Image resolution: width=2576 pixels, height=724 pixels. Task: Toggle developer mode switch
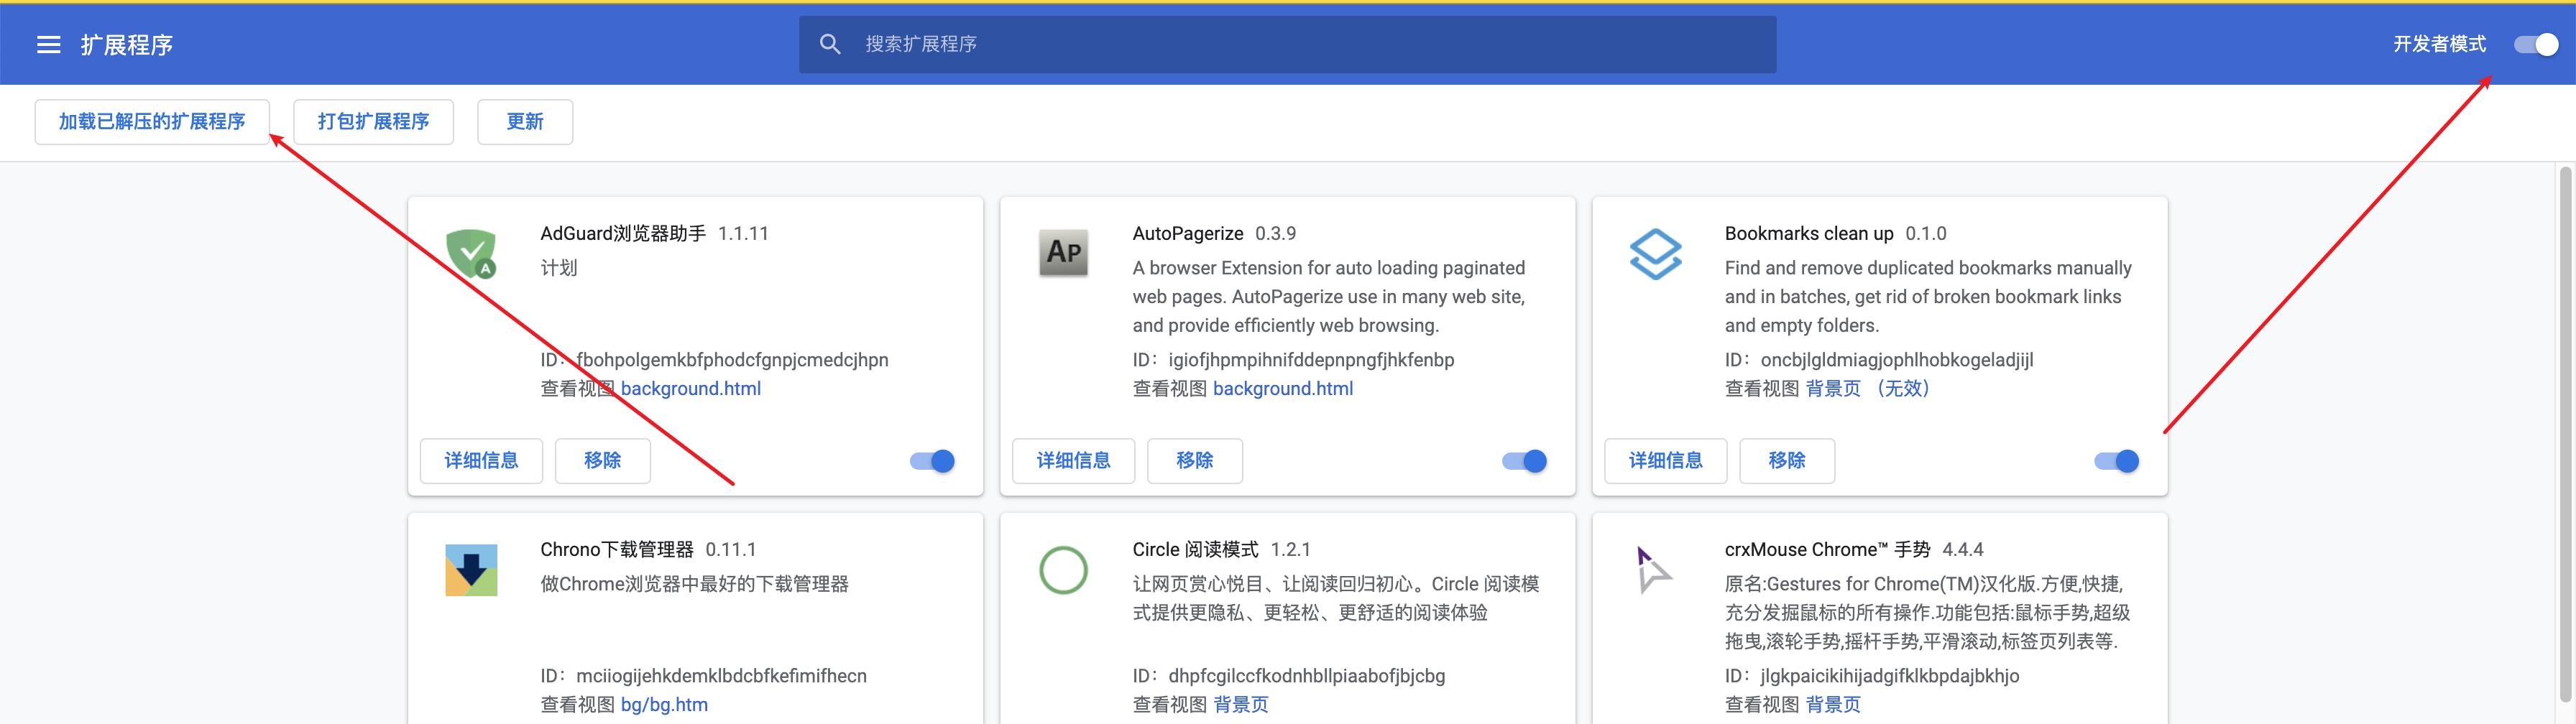(2536, 45)
